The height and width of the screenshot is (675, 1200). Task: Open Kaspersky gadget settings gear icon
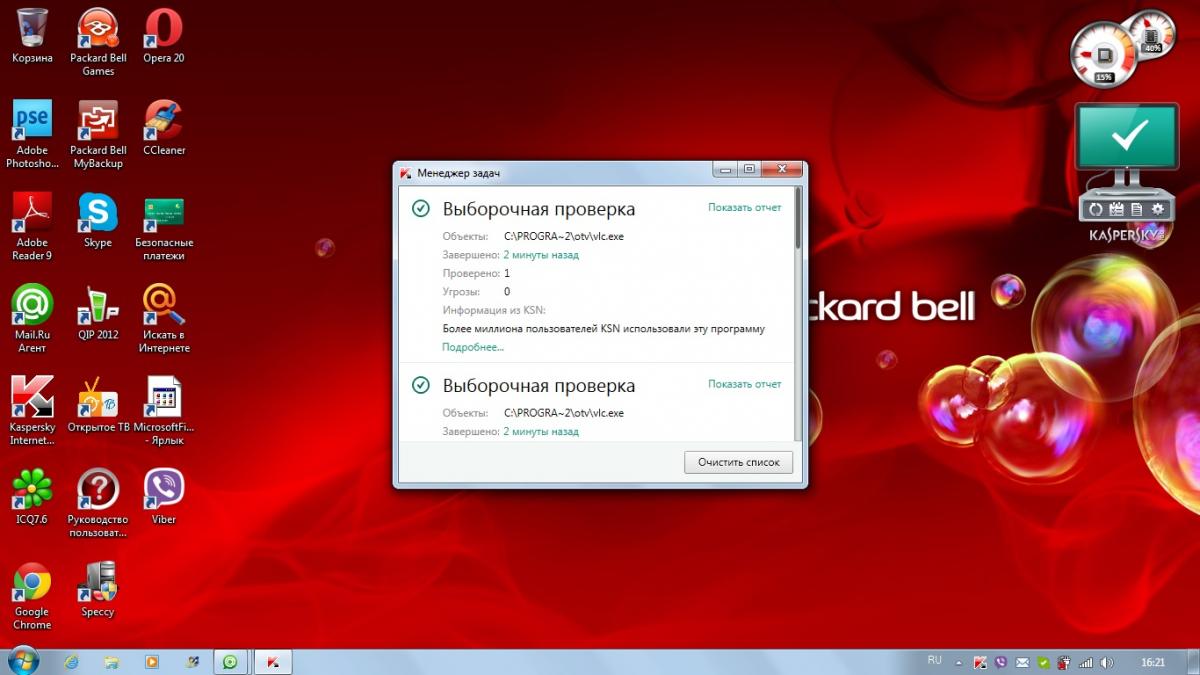click(x=1159, y=209)
